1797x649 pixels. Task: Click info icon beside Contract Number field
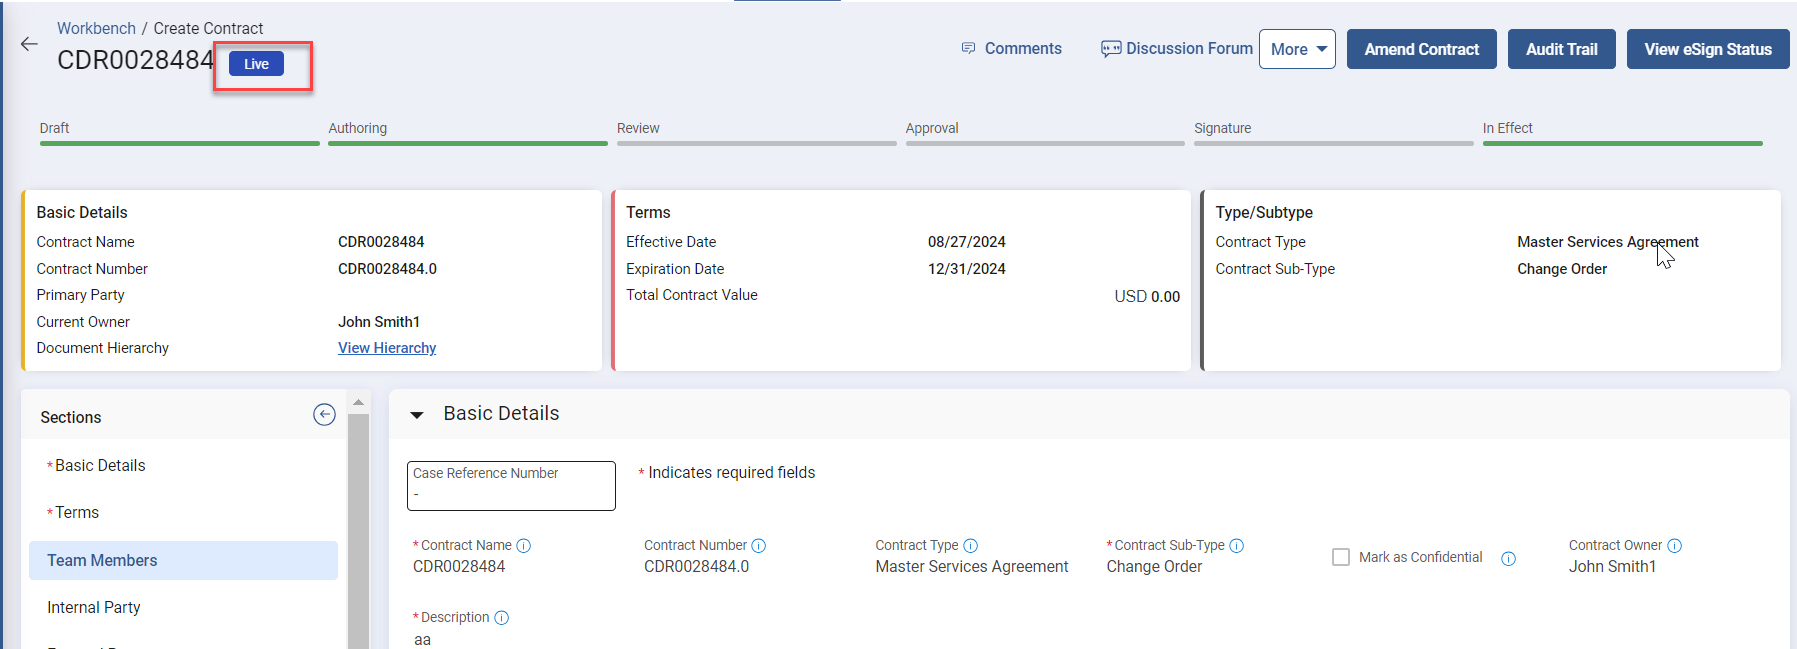coord(759,546)
